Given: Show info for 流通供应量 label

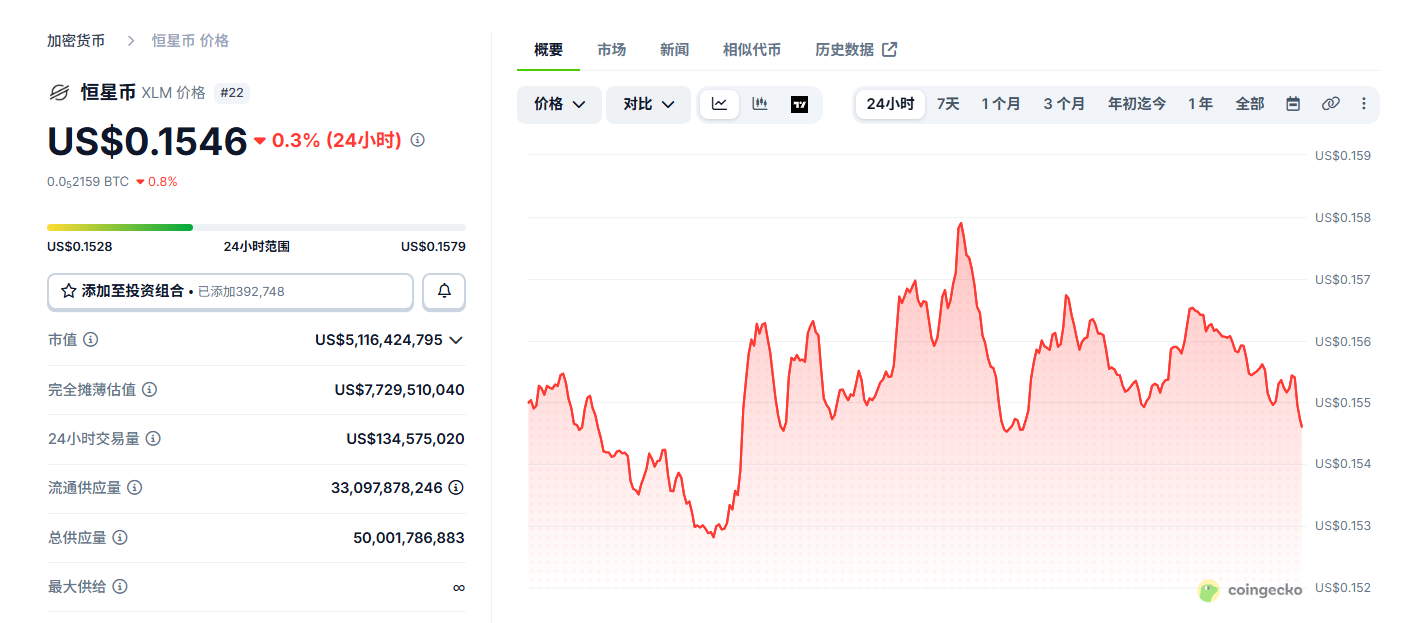Looking at the screenshot, I should 134,488.
